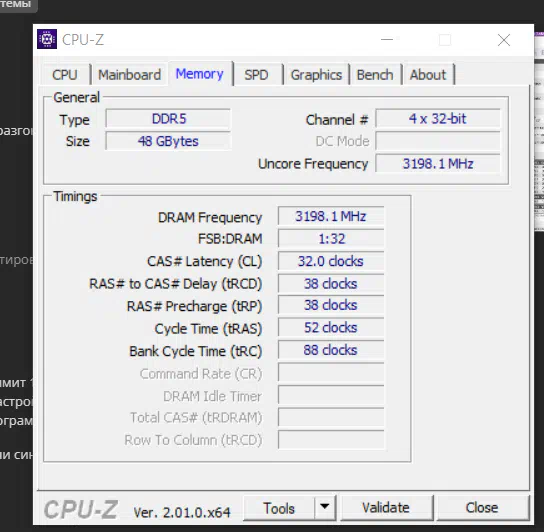Open the Bench tab

[x=375, y=75]
